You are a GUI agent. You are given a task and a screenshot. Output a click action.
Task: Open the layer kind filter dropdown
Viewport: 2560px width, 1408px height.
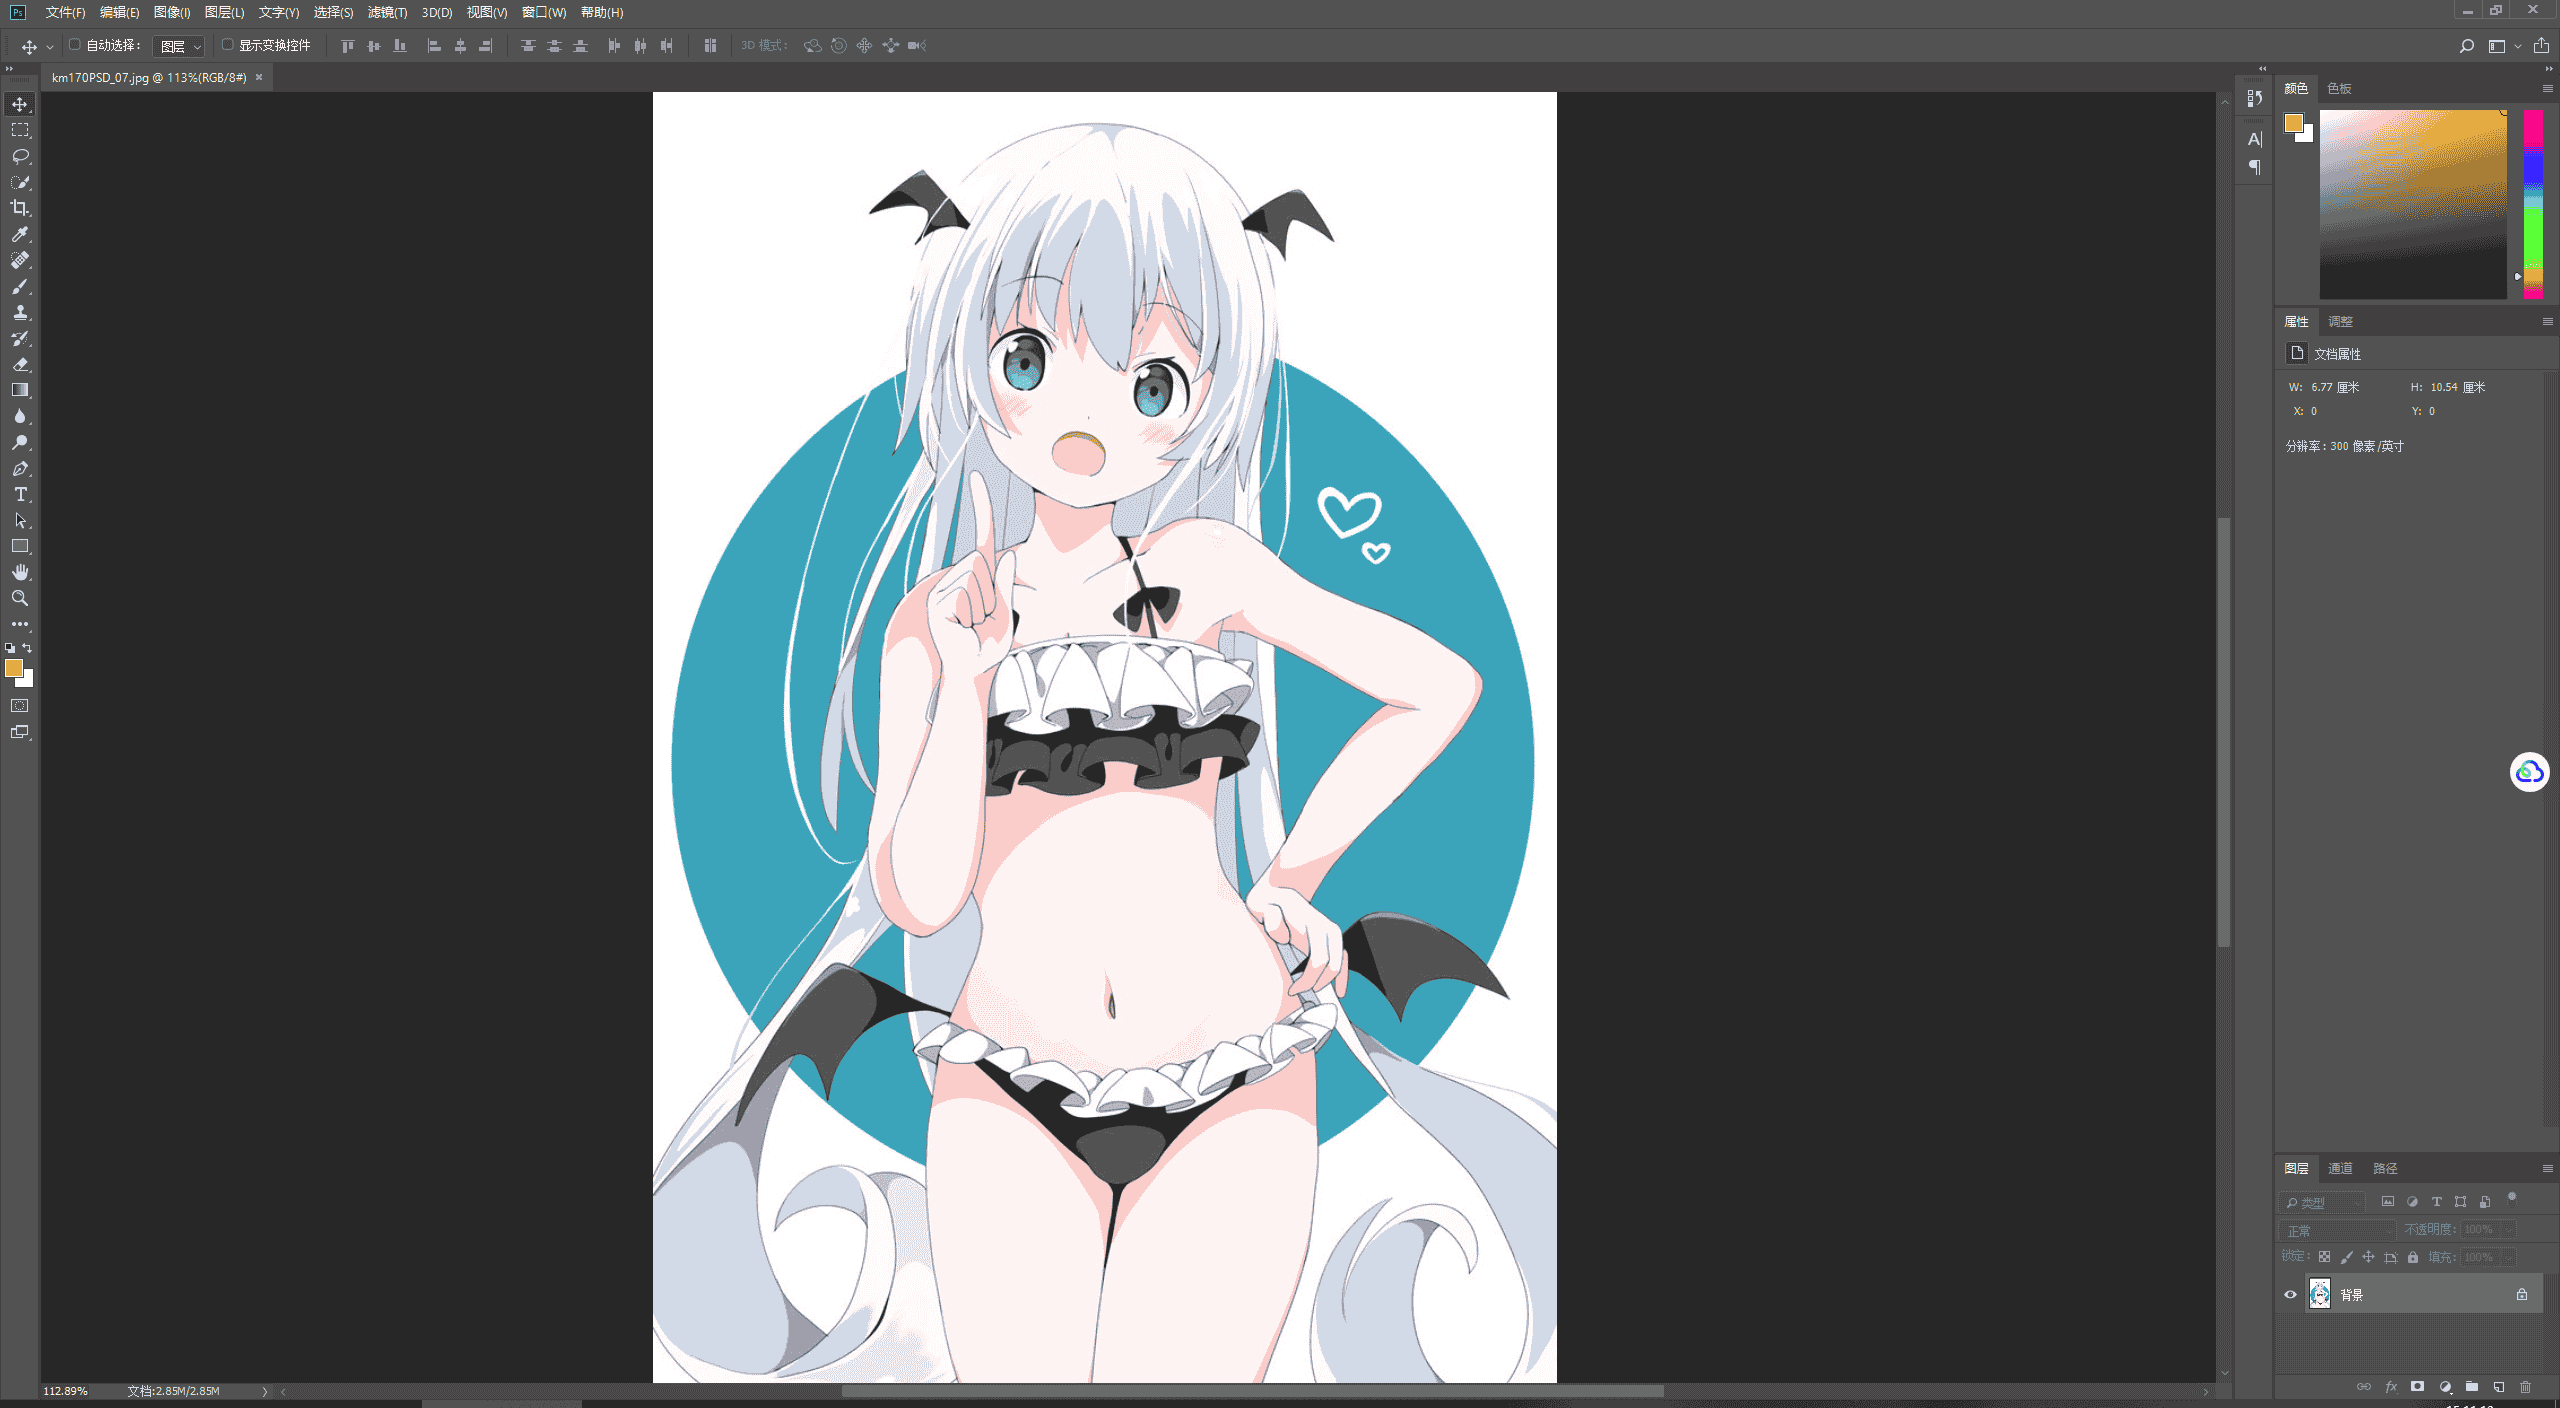[2323, 1202]
